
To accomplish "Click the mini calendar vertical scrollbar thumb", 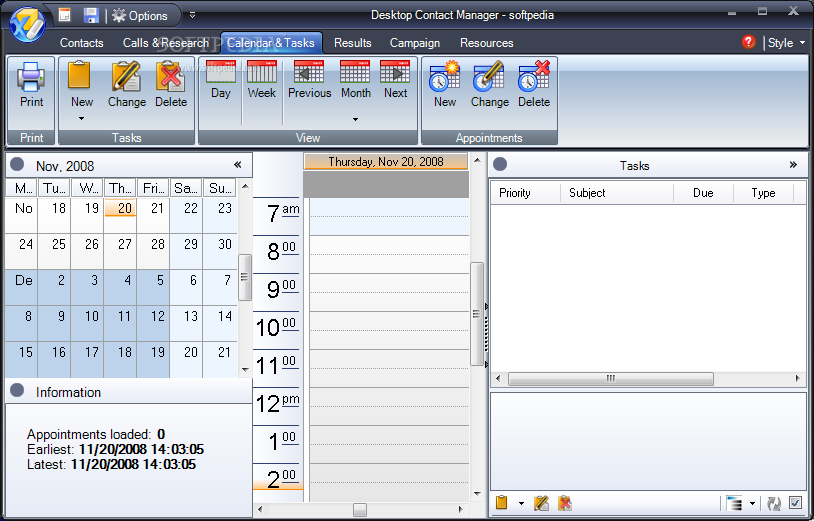I will click(245, 277).
